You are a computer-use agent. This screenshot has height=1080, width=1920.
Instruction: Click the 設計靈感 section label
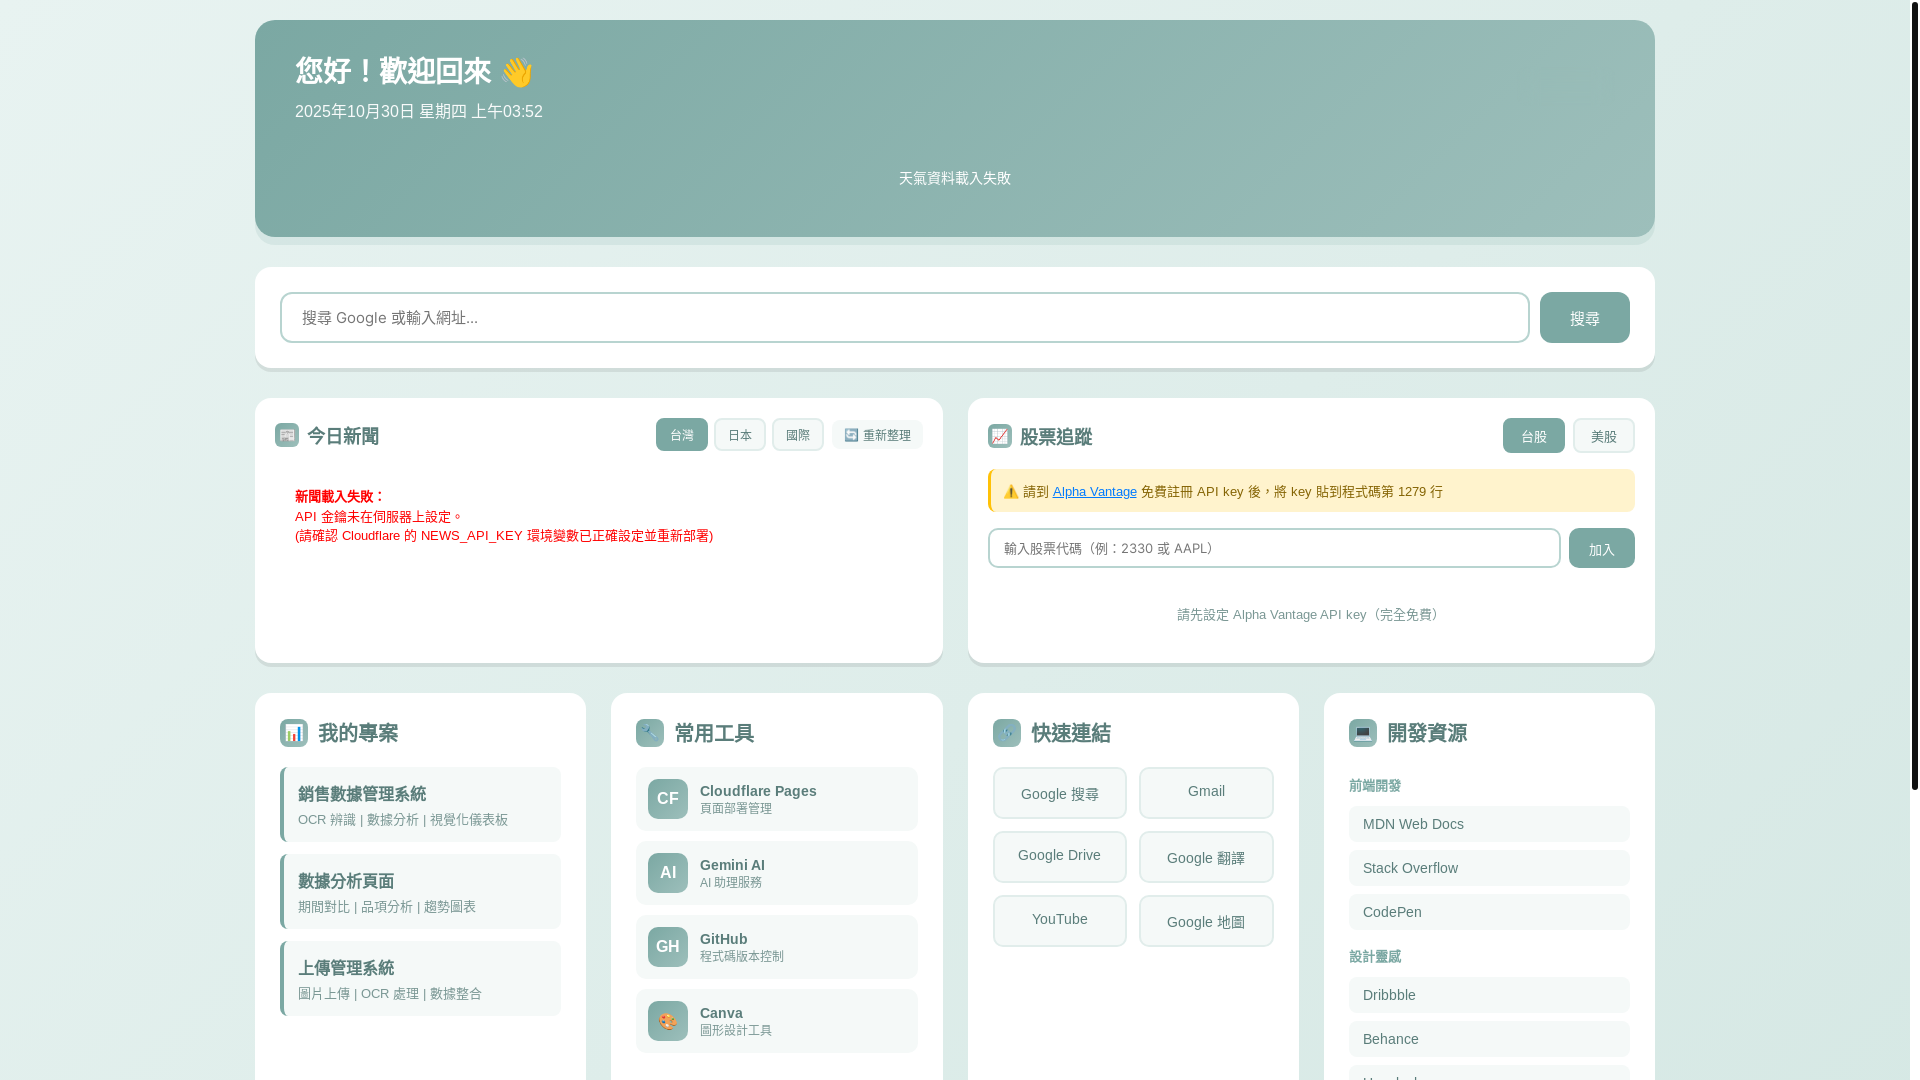(1375, 957)
